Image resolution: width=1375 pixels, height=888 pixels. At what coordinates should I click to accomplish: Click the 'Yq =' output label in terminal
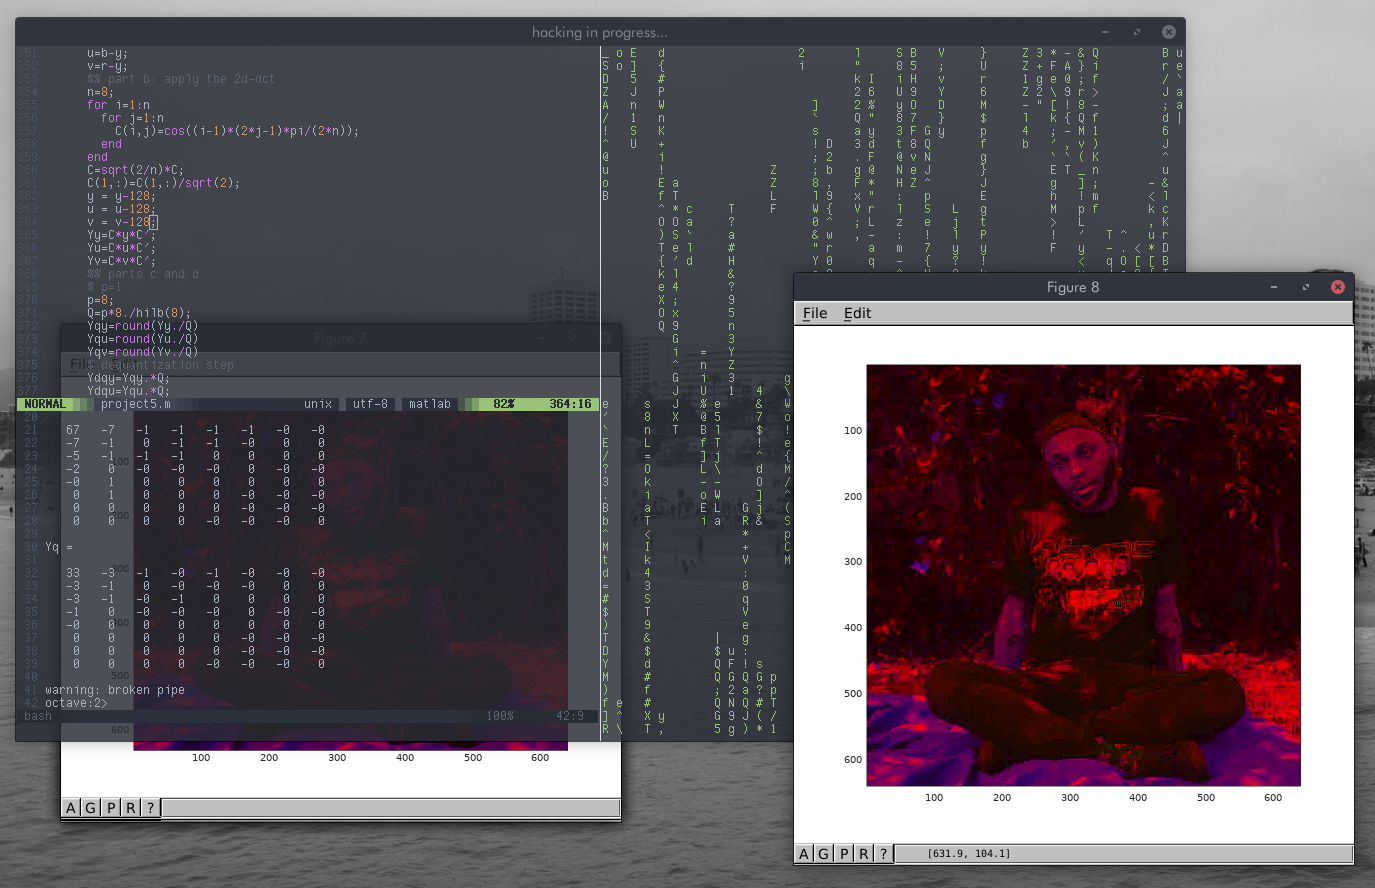[x=59, y=547]
